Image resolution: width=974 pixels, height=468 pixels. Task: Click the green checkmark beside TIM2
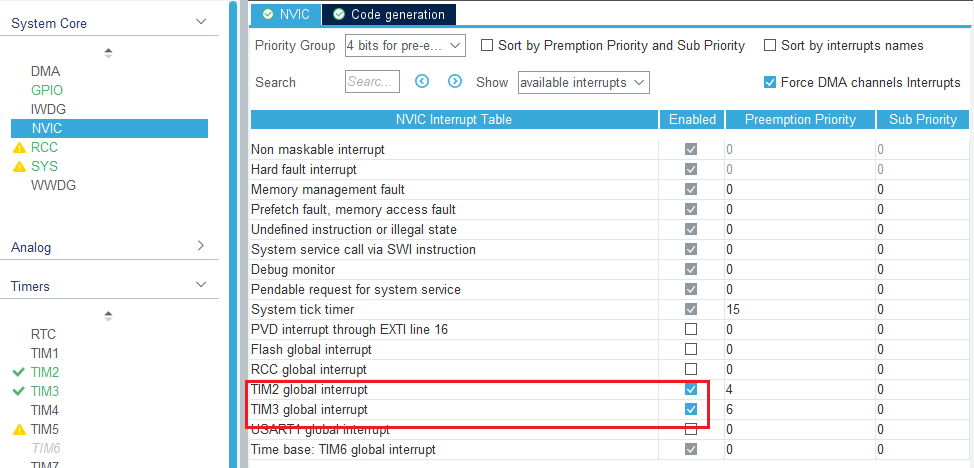tap(19, 372)
